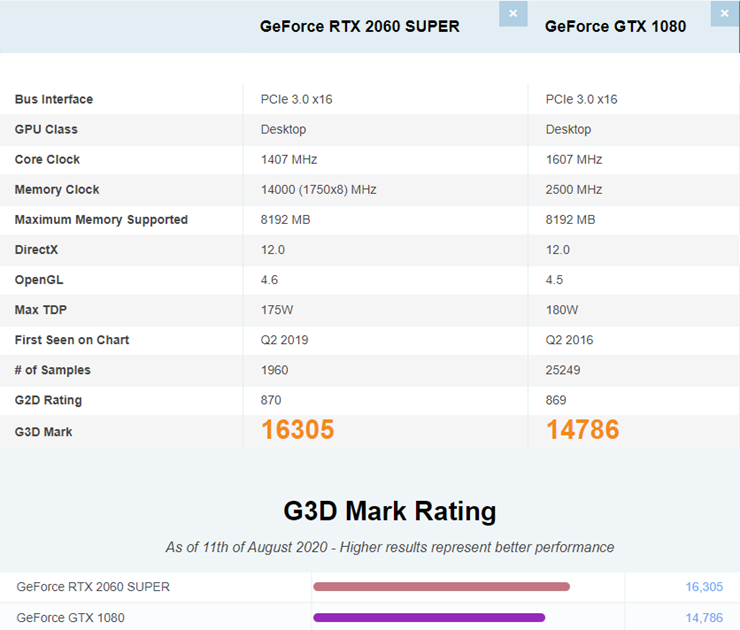Remove GeForce RTX 2060 SUPER from comparison
740x630 pixels.
tap(513, 14)
